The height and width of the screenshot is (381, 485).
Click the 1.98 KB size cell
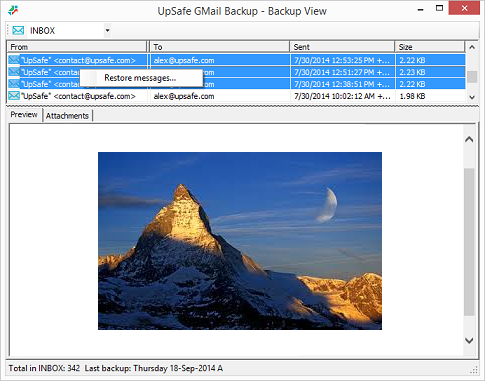pyautogui.click(x=412, y=96)
